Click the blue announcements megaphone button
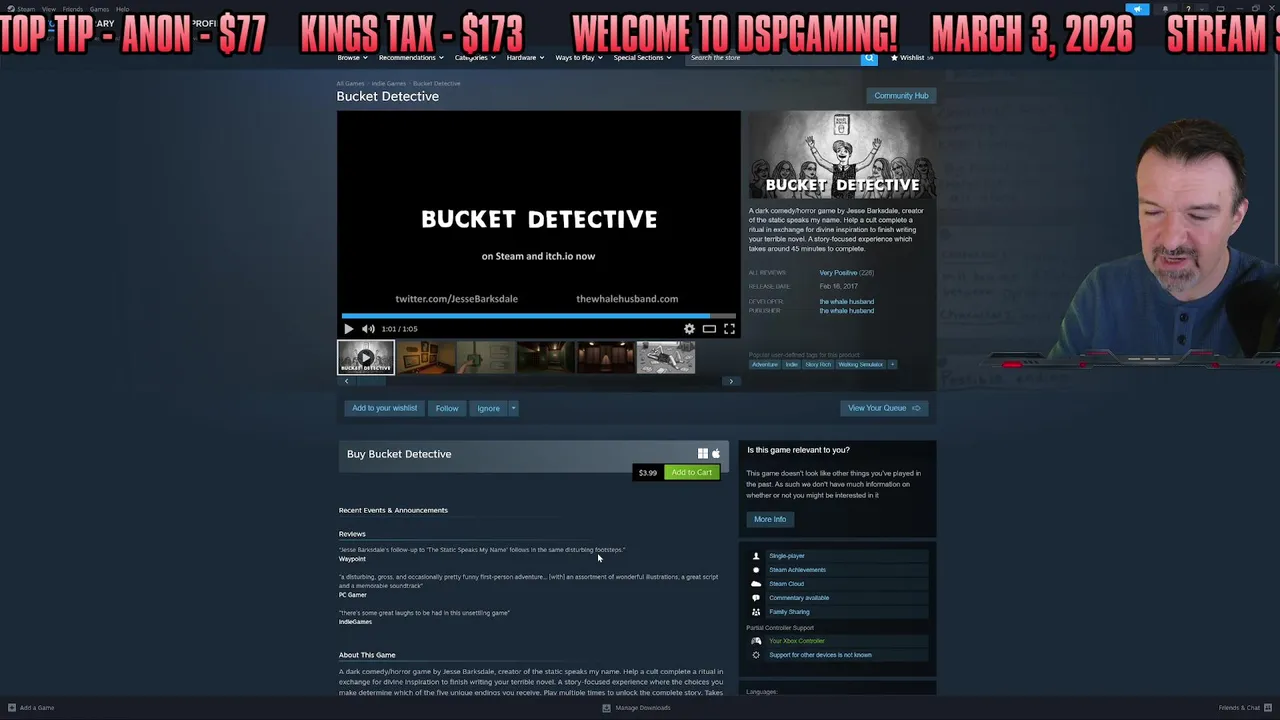Viewport: 1280px width, 720px height. pos(1137,9)
